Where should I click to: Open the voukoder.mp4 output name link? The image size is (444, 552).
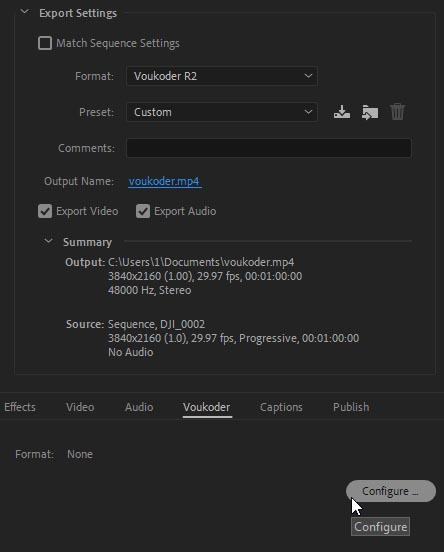click(x=164, y=181)
